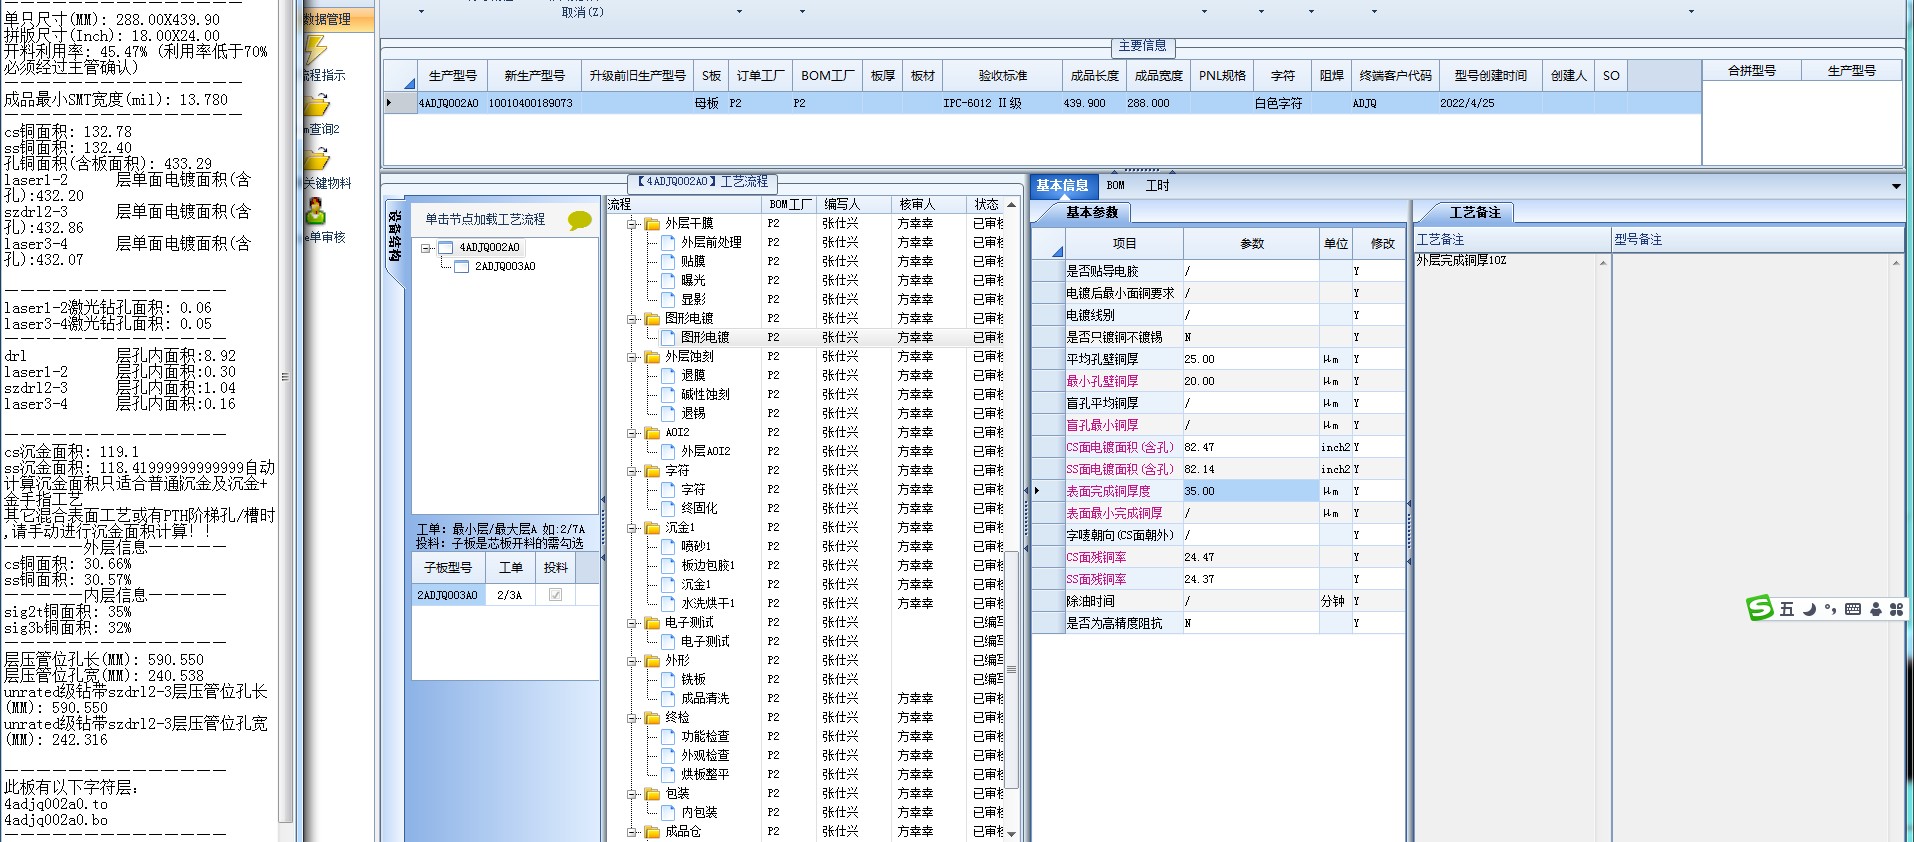Click the 35.00 value of 表面完成铜厚度
1914x842 pixels.
1250,492
